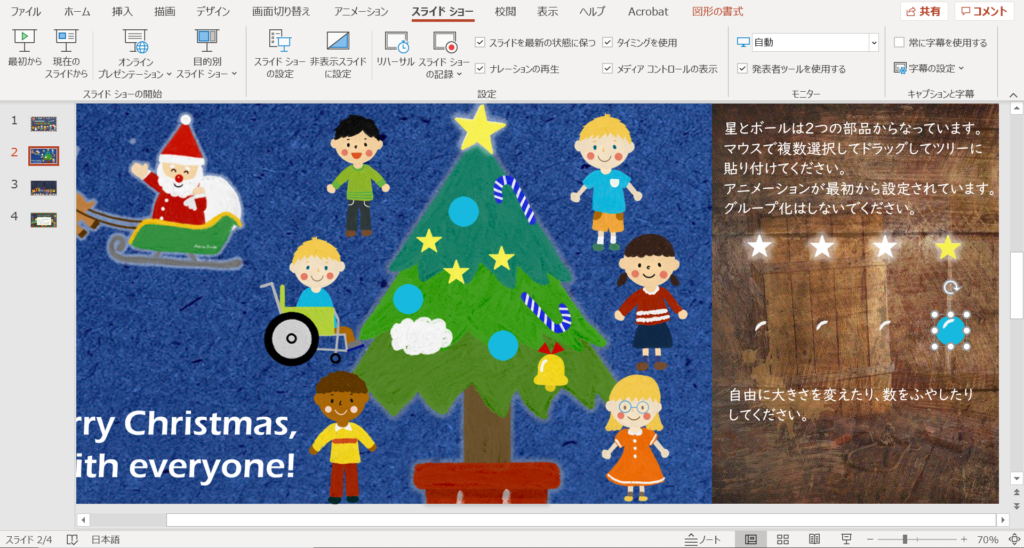
Task: Select slide 3 thumbnail
Action: click(44, 187)
